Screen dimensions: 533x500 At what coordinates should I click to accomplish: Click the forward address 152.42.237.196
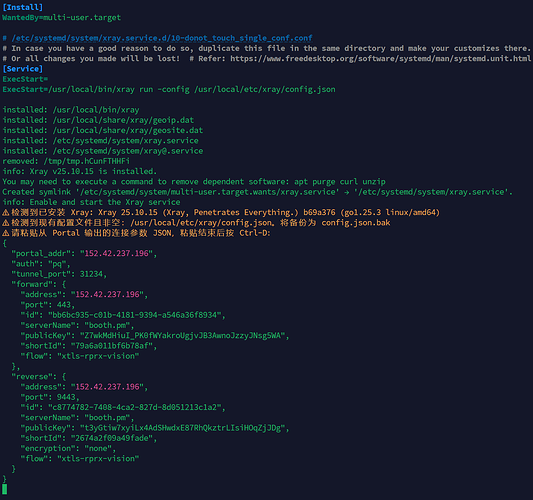pyautogui.click(x=107, y=294)
